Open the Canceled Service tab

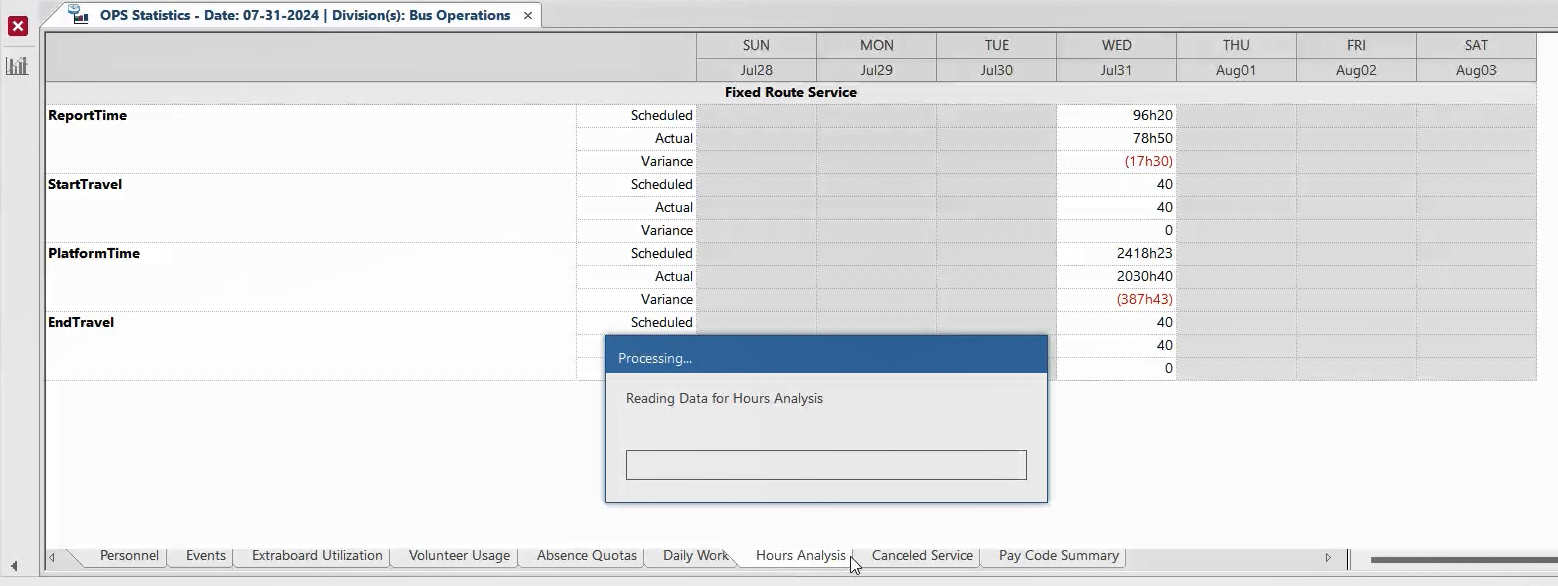[922, 556]
